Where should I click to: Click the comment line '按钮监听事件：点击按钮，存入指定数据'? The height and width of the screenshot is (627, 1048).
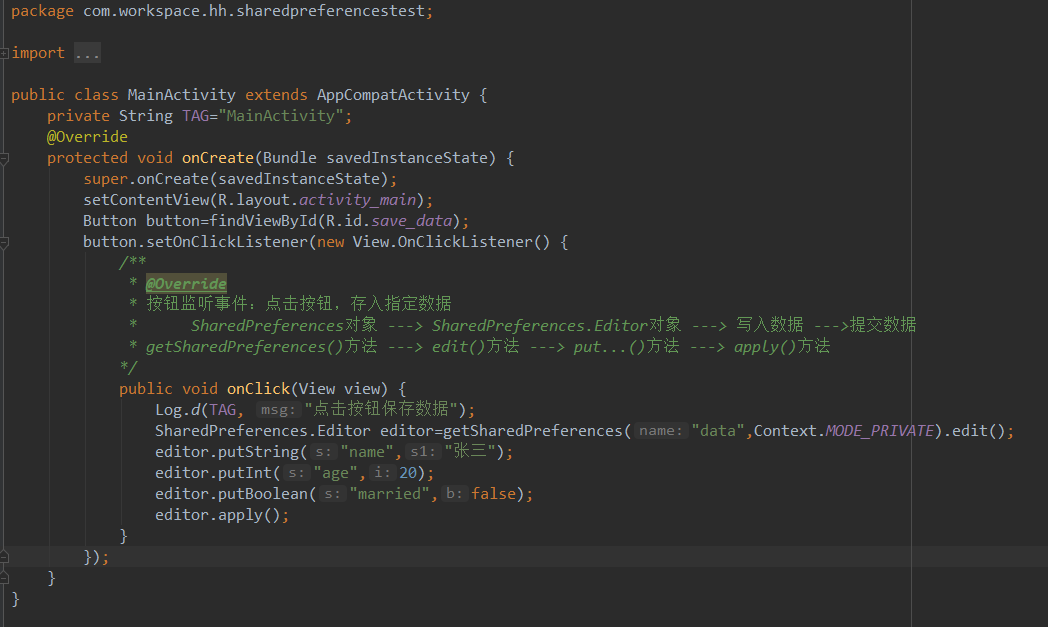tap(299, 304)
